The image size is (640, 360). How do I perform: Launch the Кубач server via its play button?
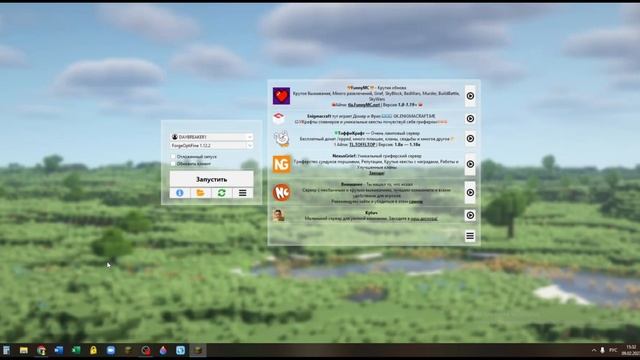(470, 215)
